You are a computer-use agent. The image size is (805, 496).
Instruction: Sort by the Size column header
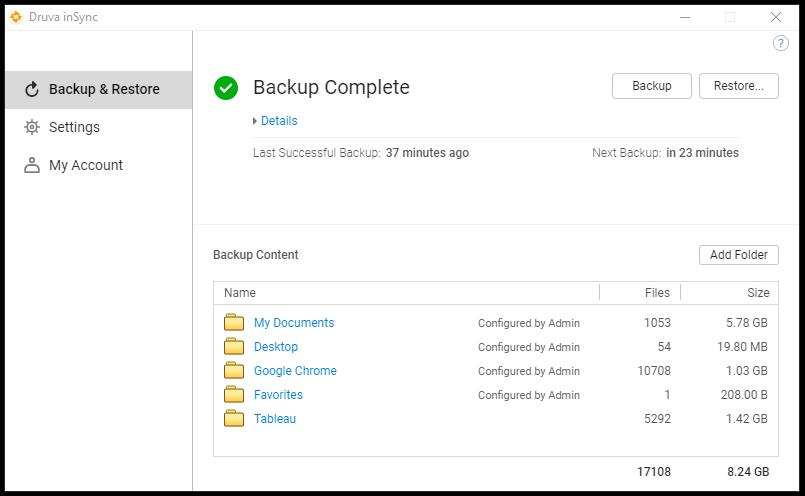coord(758,293)
